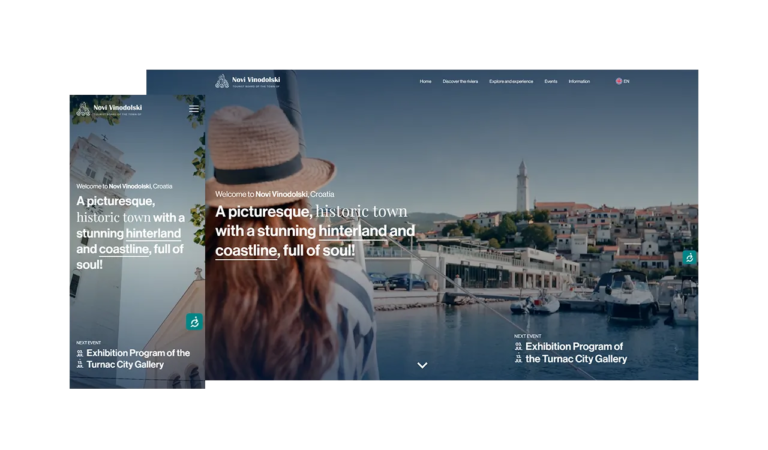Click the language flag icon beside EN
Screen dimensions: 768x450
pyautogui.click(x=619, y=81)
